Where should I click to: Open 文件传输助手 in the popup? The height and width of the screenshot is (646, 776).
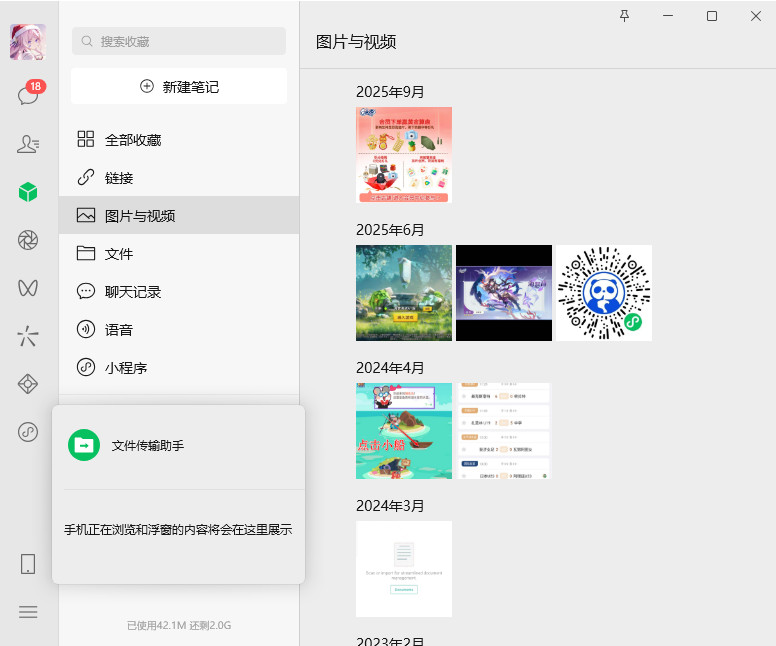pyautogui.click(x=147, y=445)
